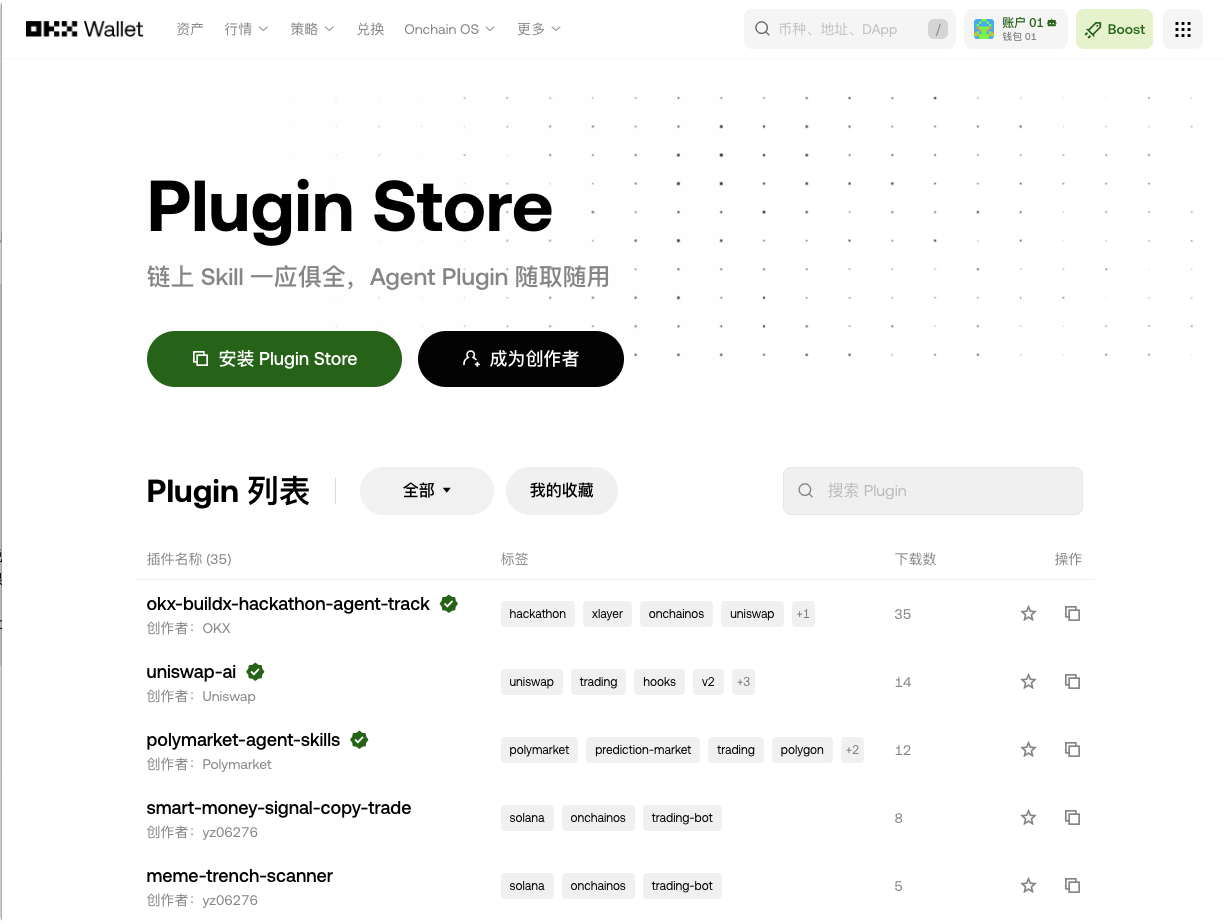Open the Onchain OS dropdown
Viewport: 1226px width, 923px height.
(x=449, y=29)
